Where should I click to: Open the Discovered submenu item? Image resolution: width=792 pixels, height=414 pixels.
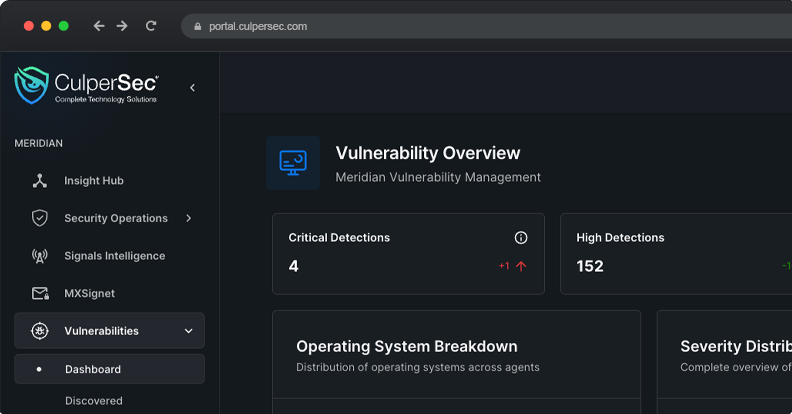coord(94,401)
